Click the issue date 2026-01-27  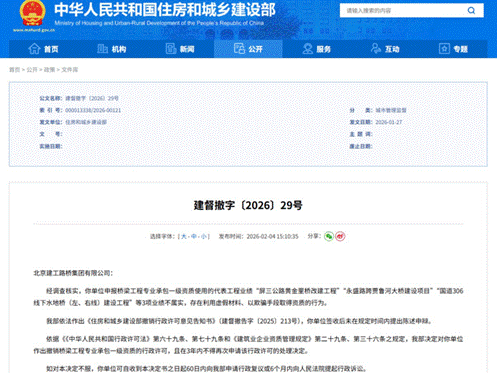tap(389, 122)
